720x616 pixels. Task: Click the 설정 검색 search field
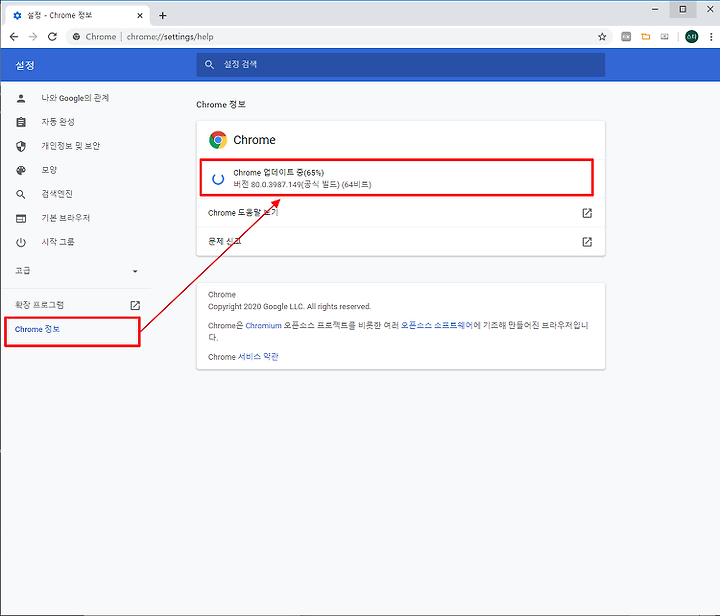(x=400, y=65)
